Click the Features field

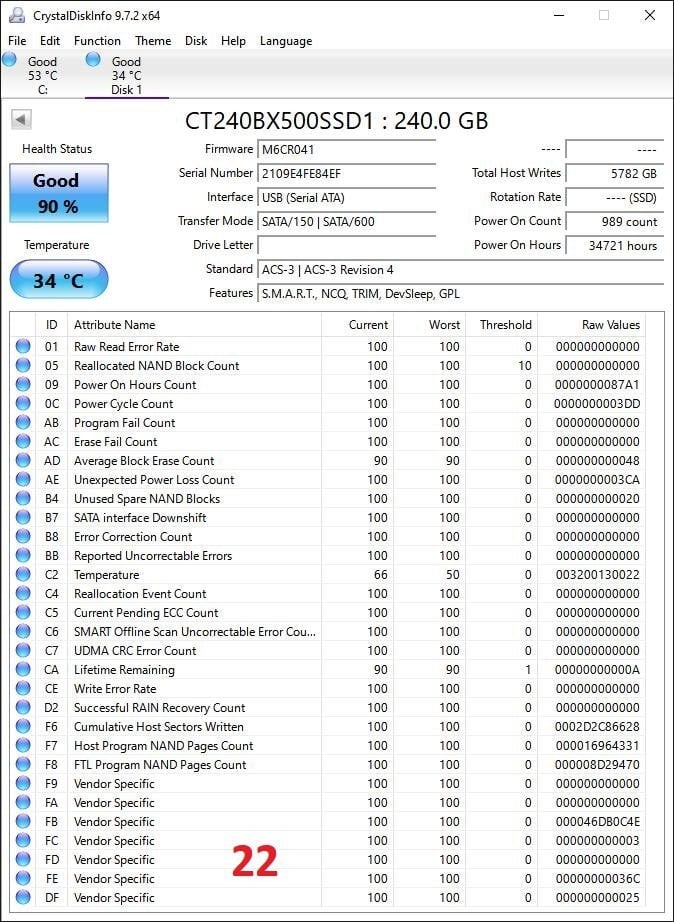click(x=461, y=293)
